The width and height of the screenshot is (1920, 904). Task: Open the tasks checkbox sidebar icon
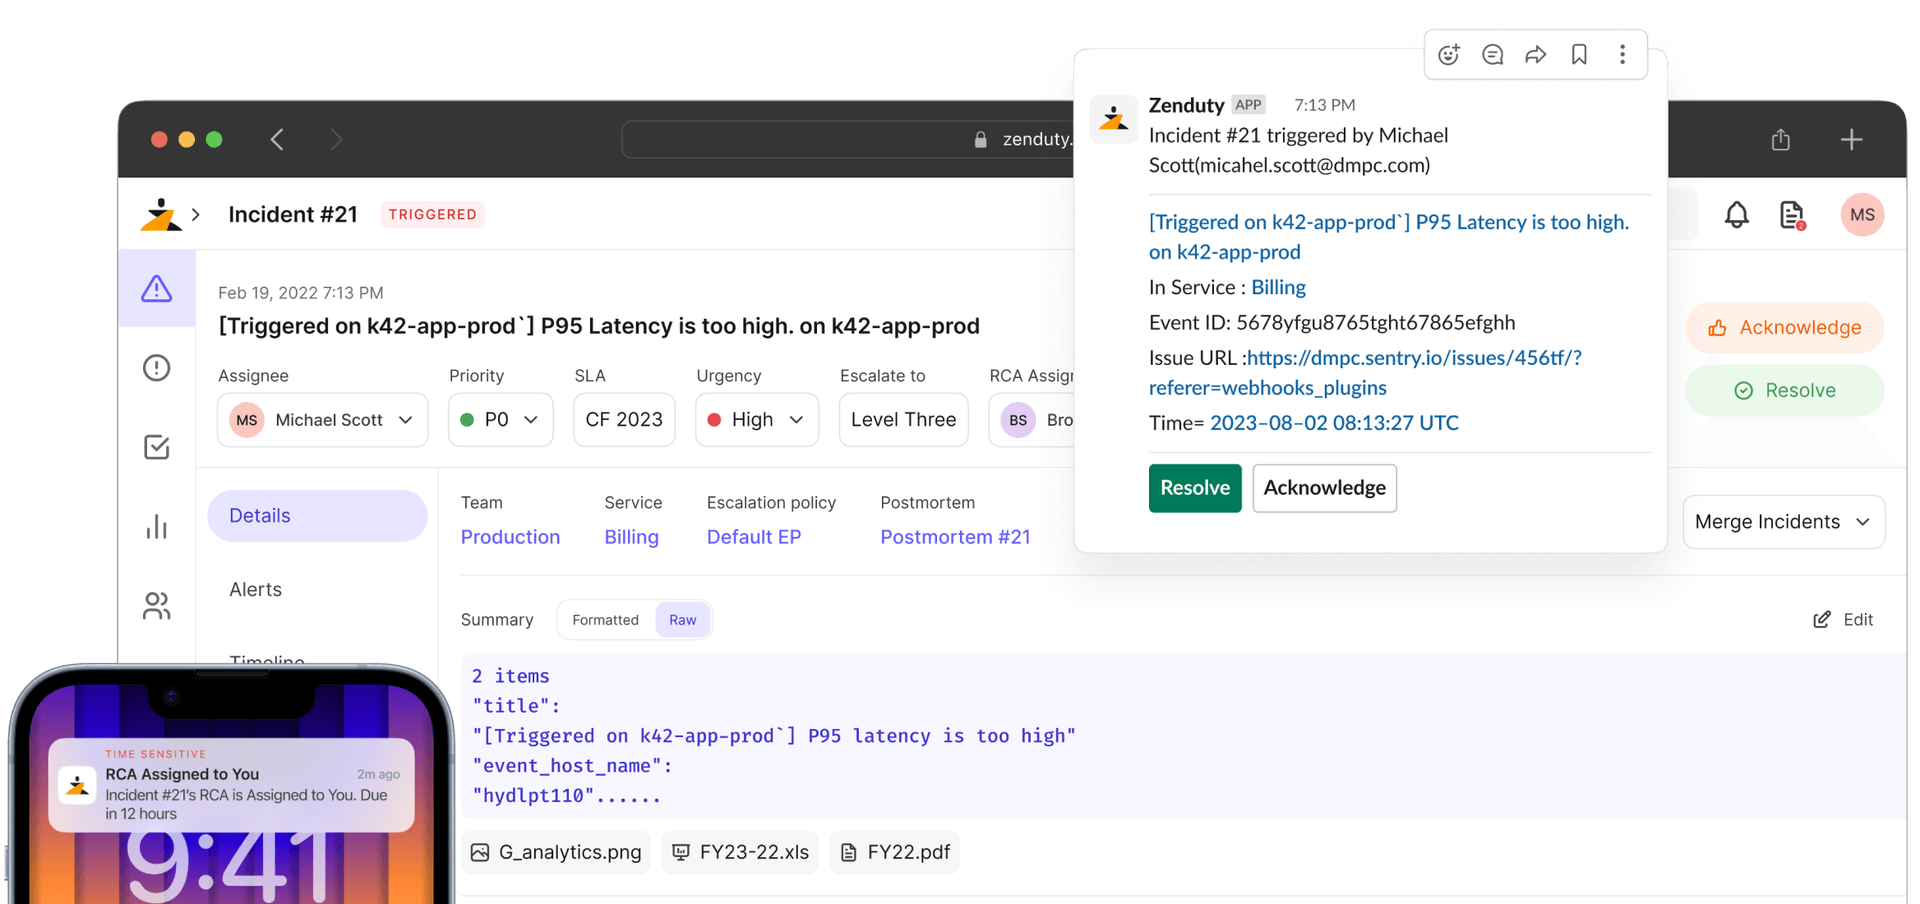click(156, 447)
